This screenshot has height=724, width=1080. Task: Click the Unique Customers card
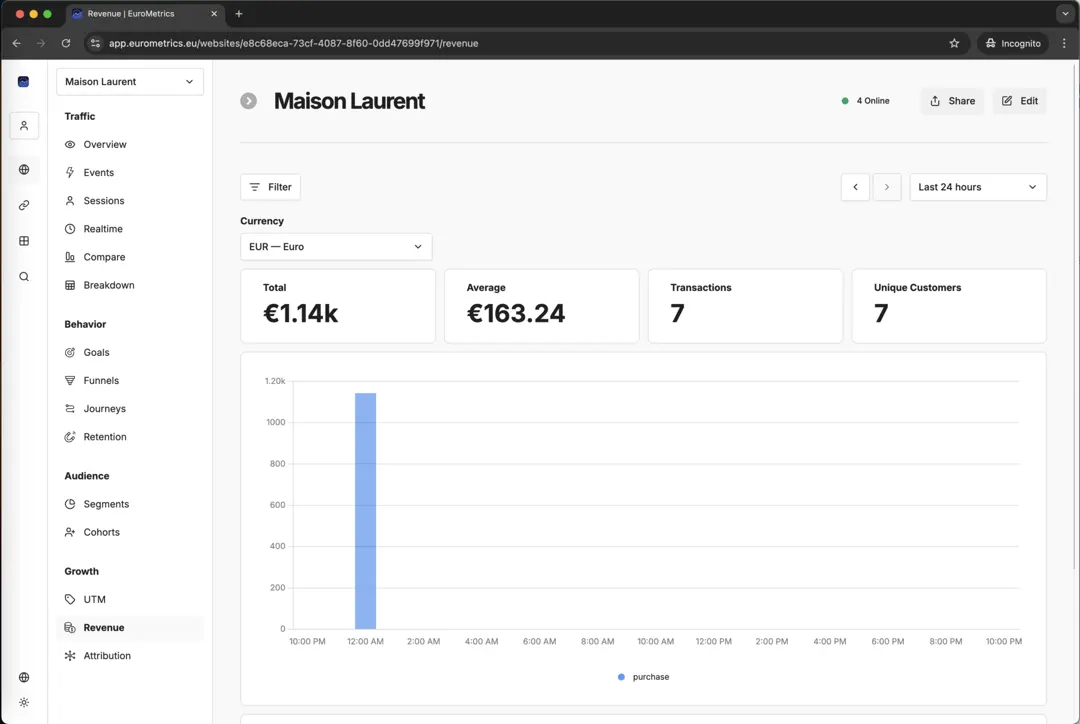coord(949,306)
